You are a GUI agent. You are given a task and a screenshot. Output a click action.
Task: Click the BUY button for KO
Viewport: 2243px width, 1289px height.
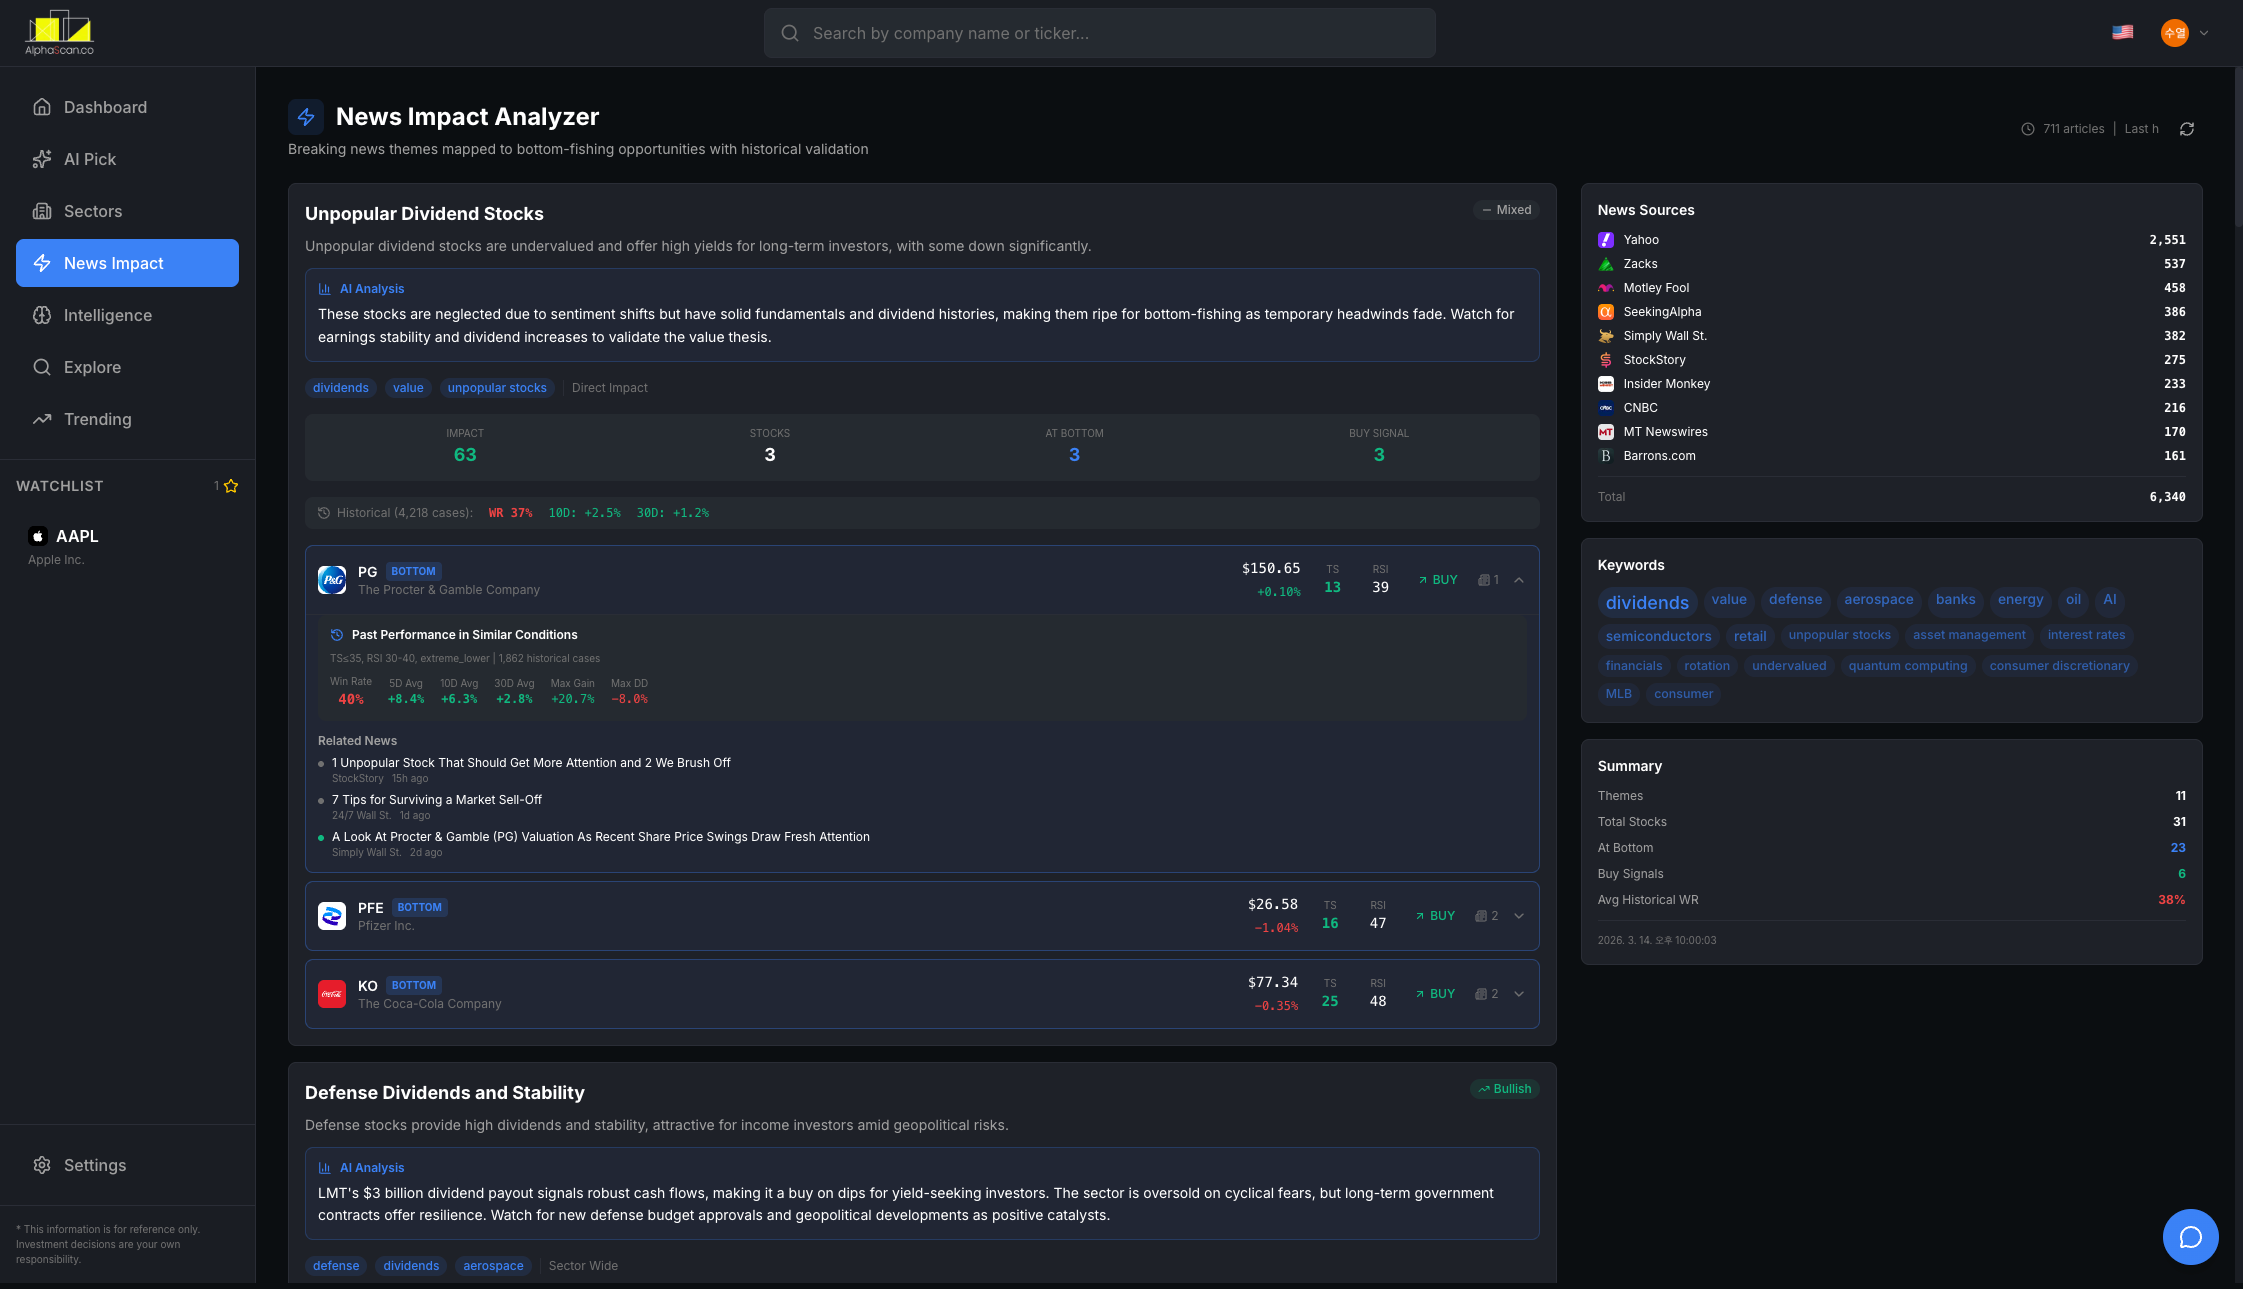[1436, 993]
